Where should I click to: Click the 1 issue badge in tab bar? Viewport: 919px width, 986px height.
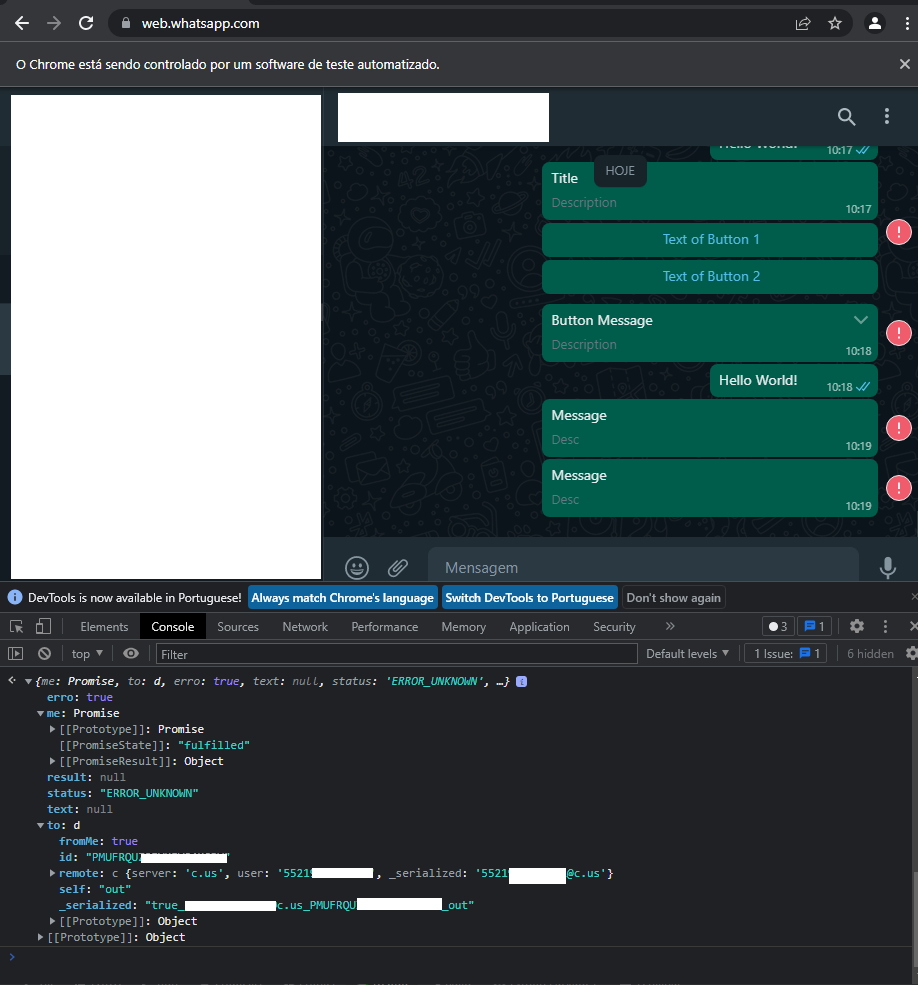815,626
